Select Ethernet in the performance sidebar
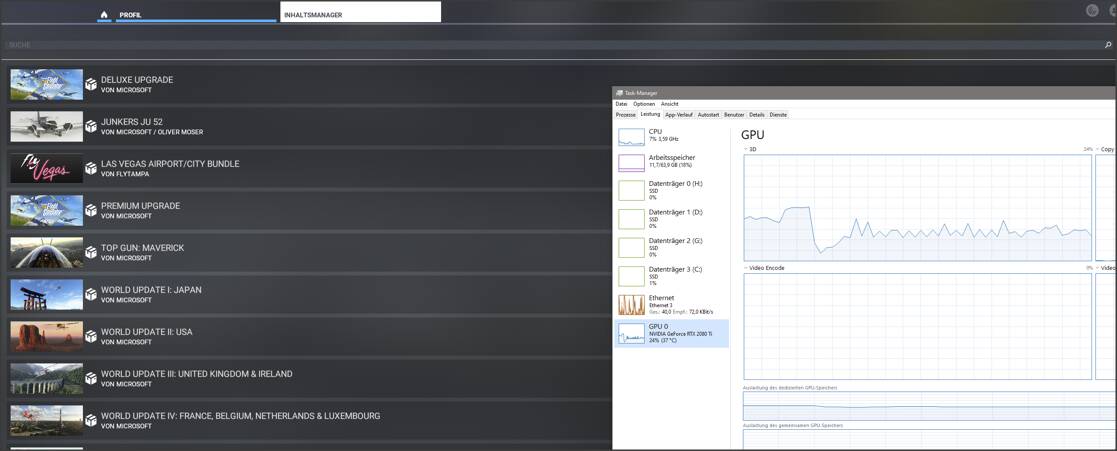The width and height of the screenshot is (1117, 451). (x=672, y=304)
